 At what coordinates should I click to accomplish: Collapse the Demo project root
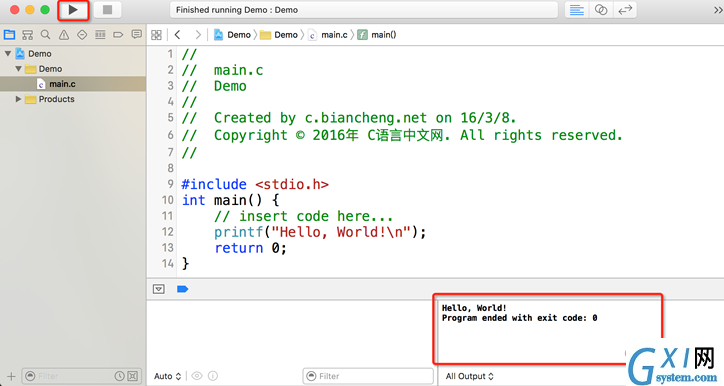[x=8, y=54]
